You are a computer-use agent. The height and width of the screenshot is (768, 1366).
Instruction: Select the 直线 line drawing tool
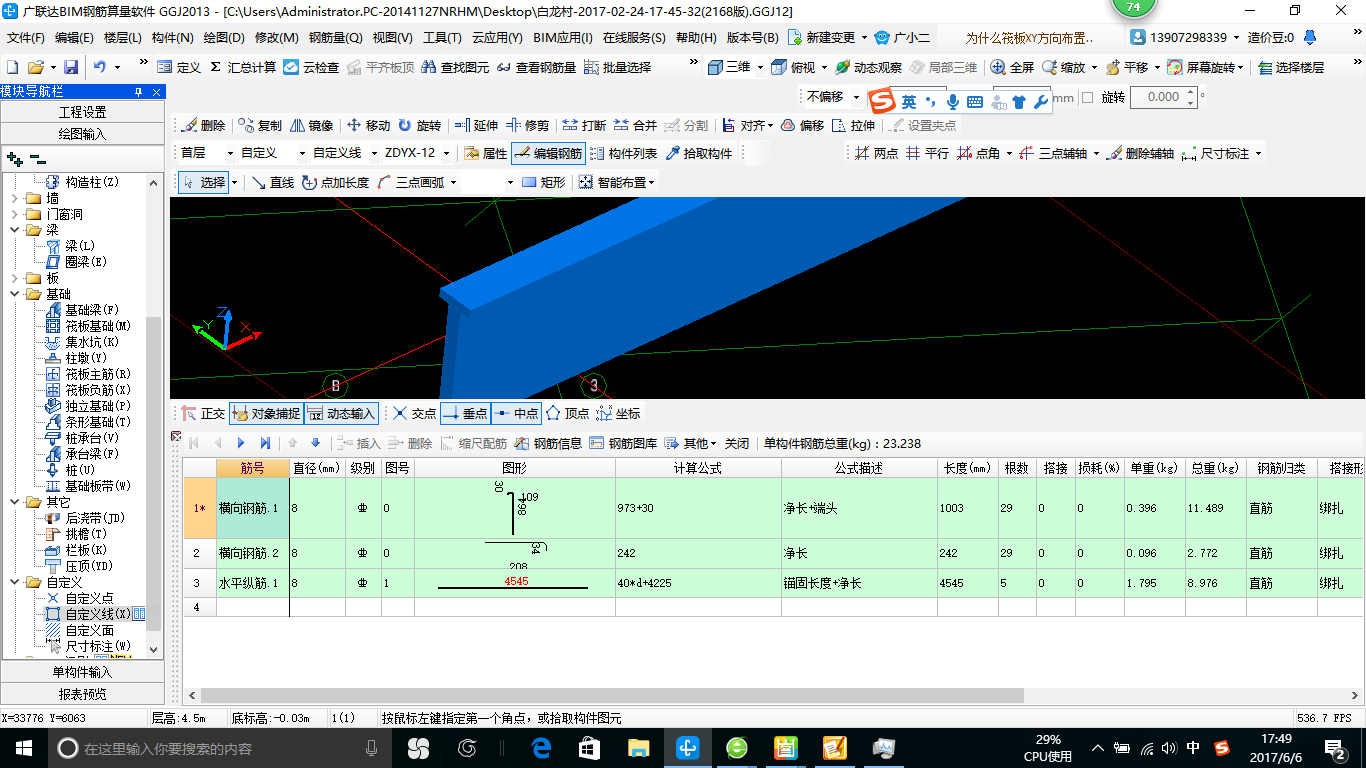272,182
